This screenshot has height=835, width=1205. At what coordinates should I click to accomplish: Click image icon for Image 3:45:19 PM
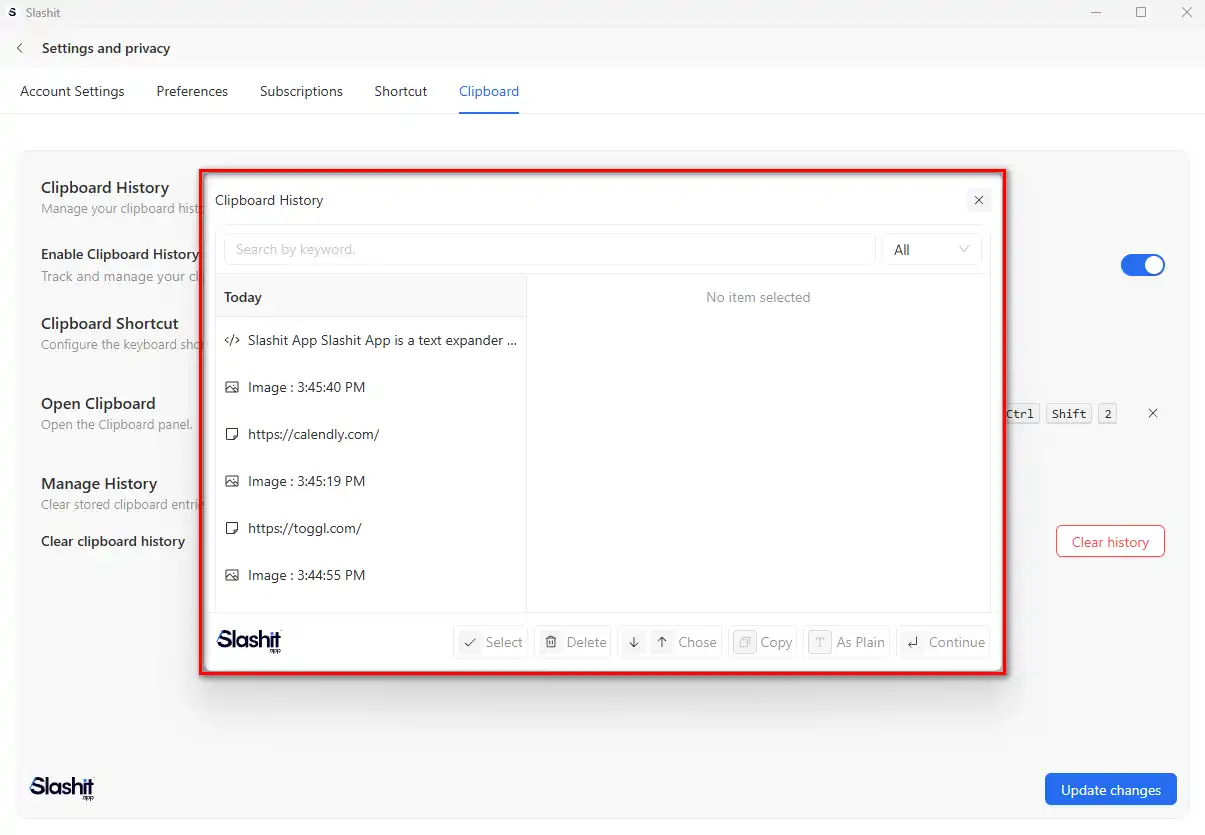(x=232, y=481)
